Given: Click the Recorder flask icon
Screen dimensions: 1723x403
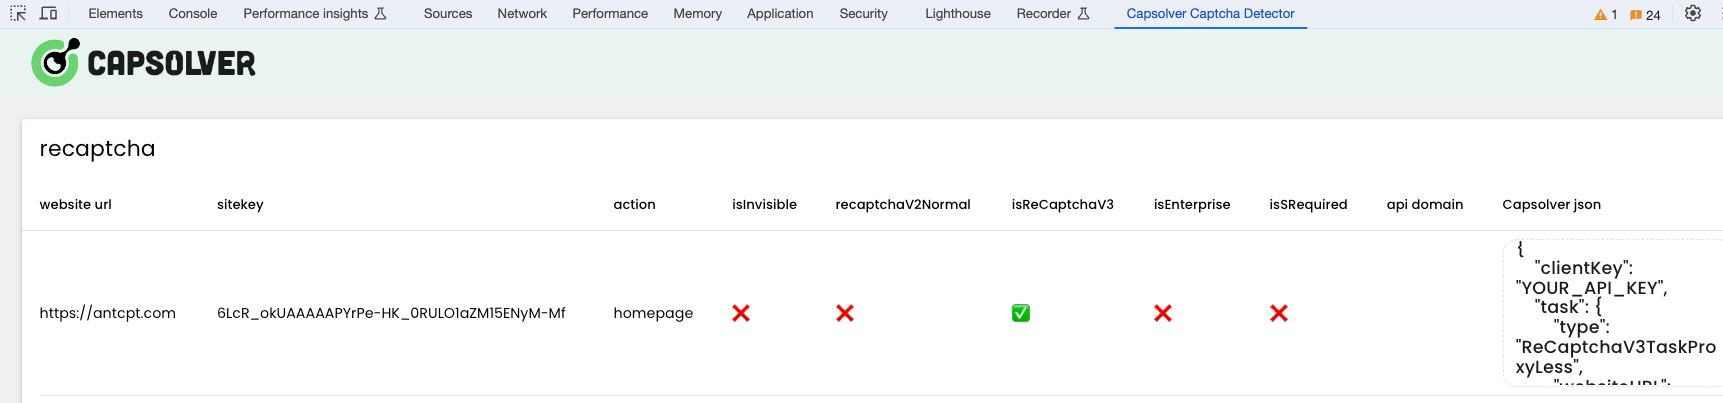Looking at the screenshot, I should 1083,14.
